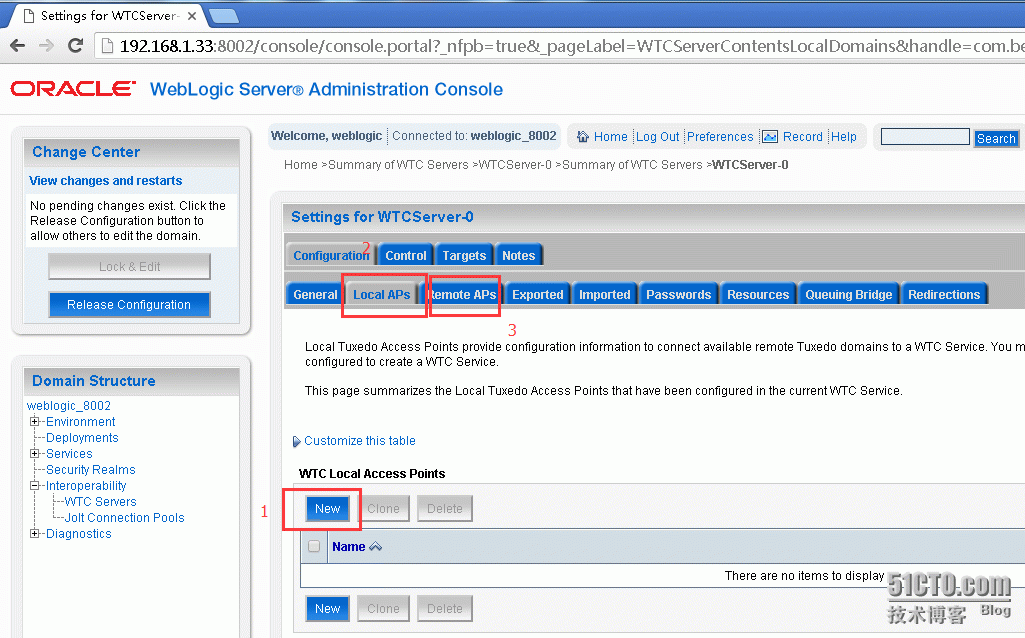Image resolution: width=1025 pixels, height=638 pixels.
Task: Open the Remote APs sub-tab
Action: click(462, 295)
